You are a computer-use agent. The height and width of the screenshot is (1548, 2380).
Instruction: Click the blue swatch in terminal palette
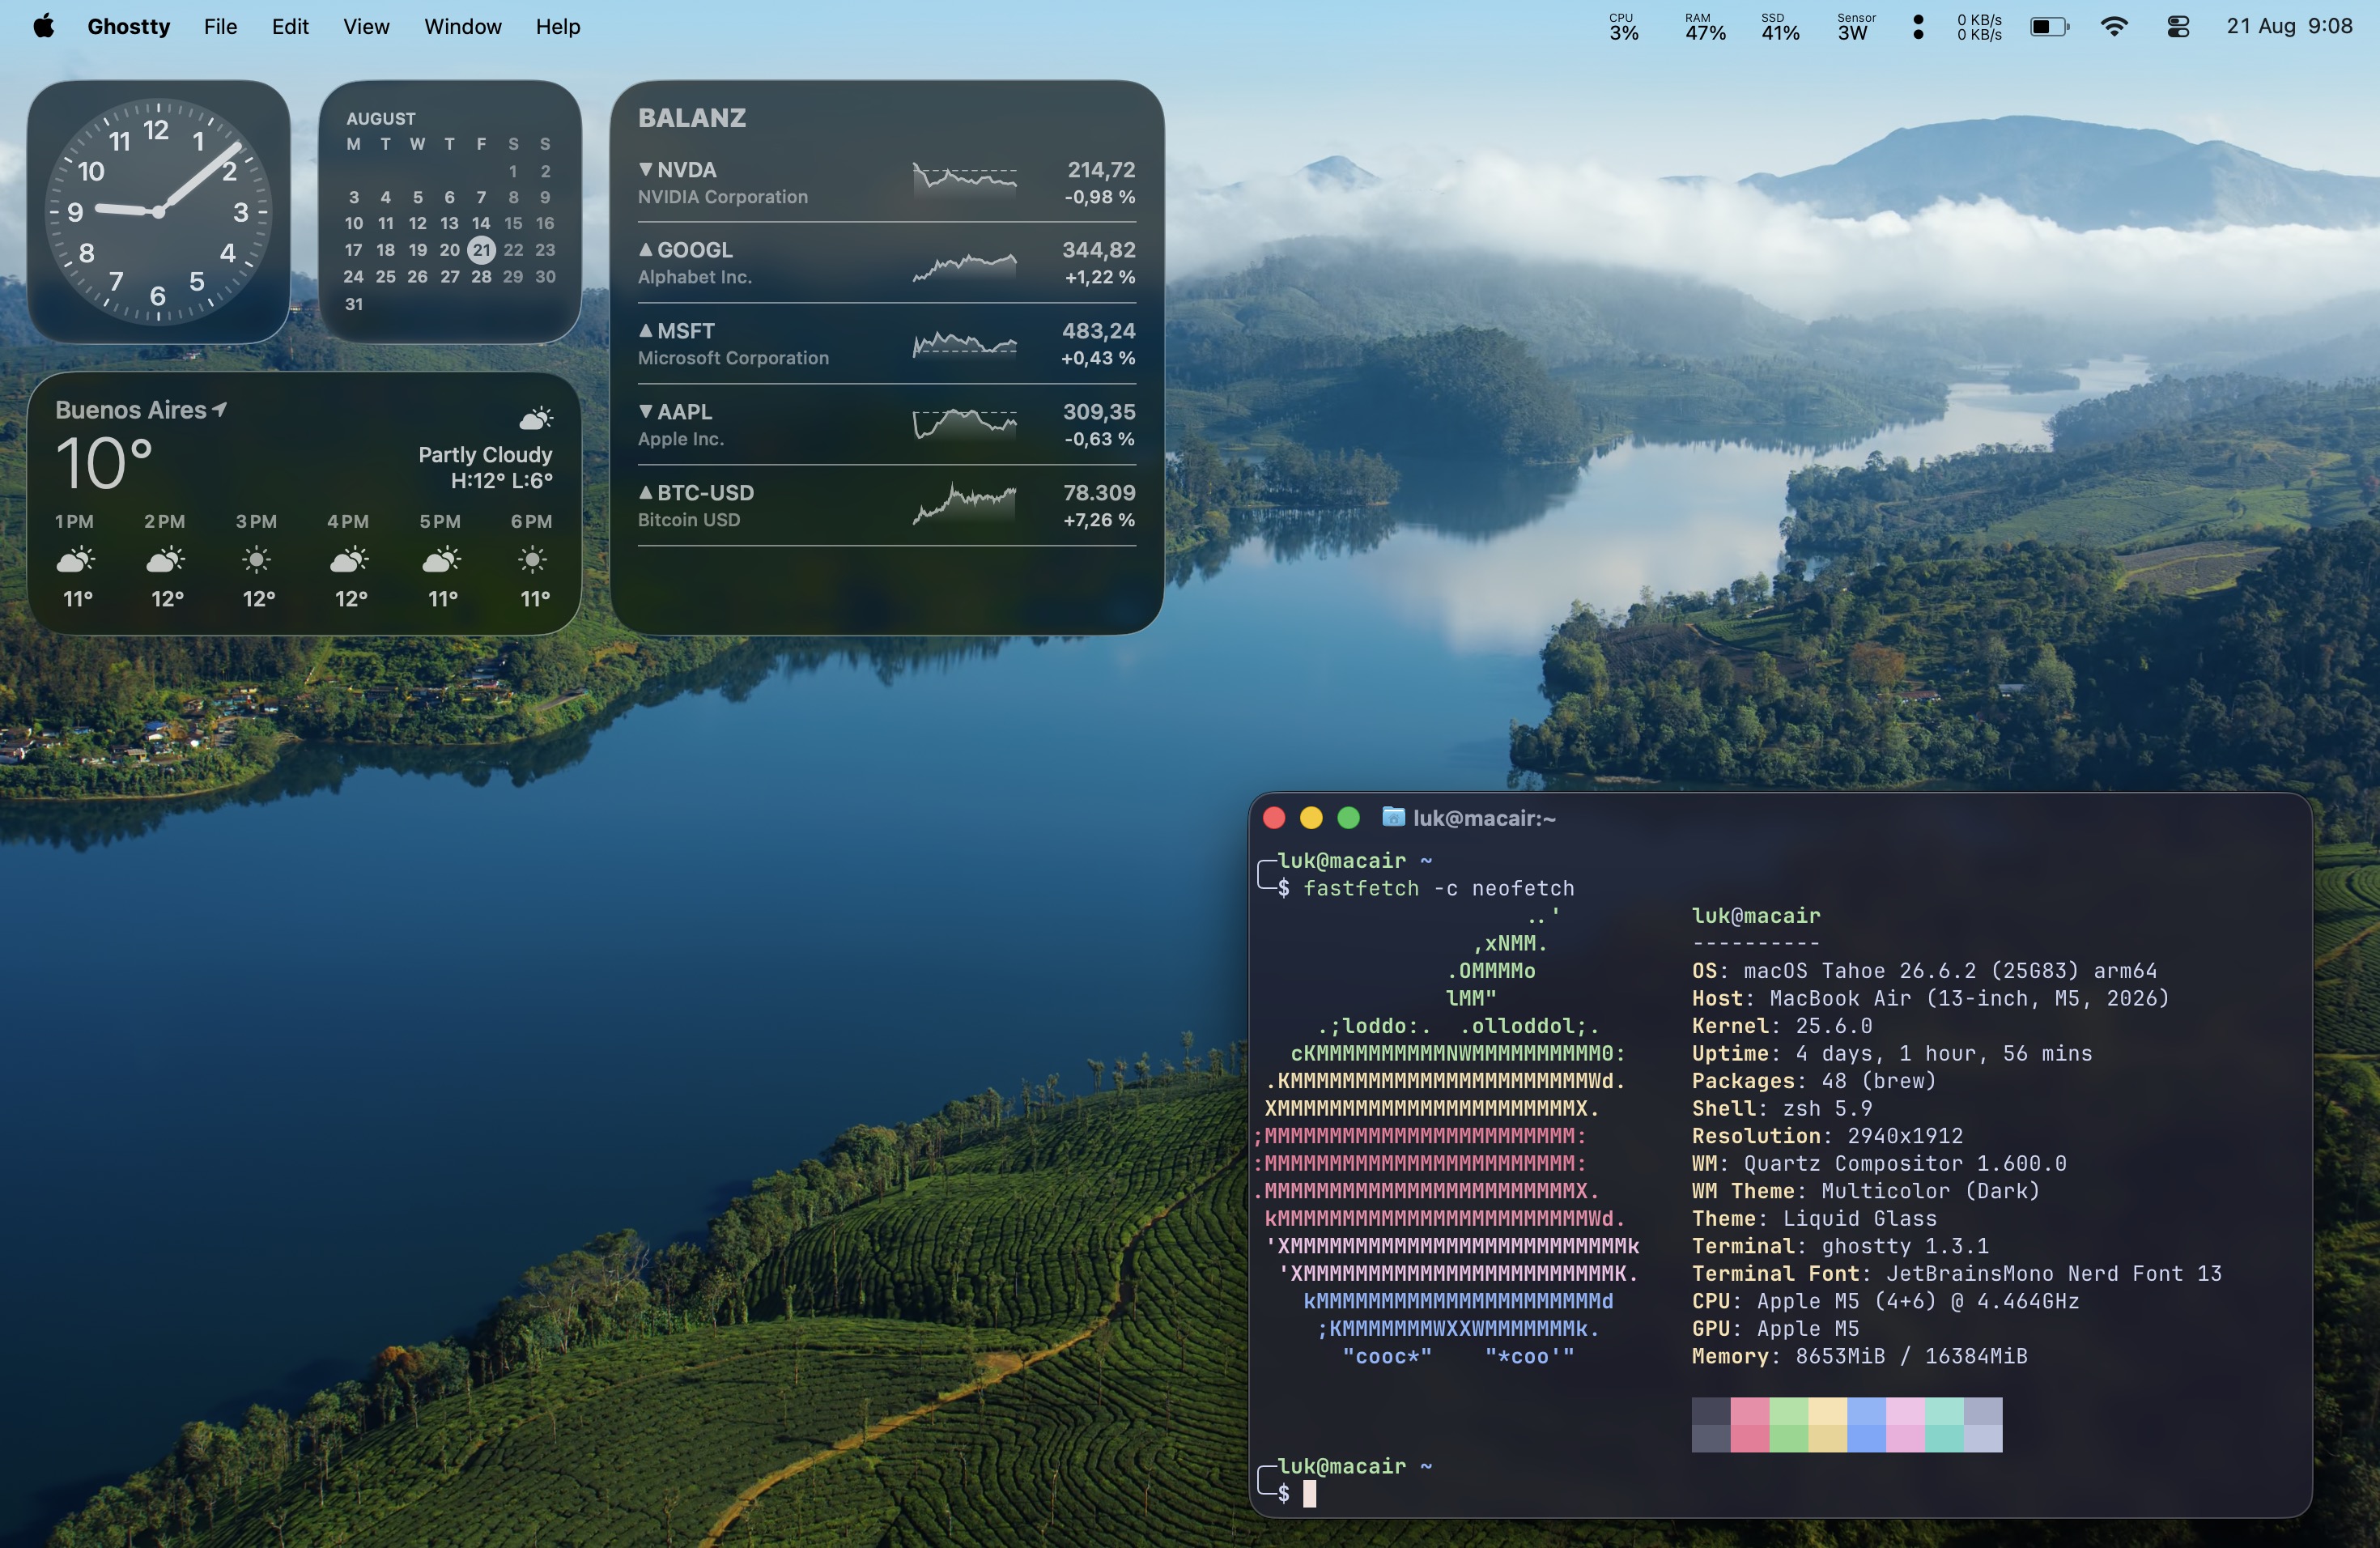tap(1866, 1424)
